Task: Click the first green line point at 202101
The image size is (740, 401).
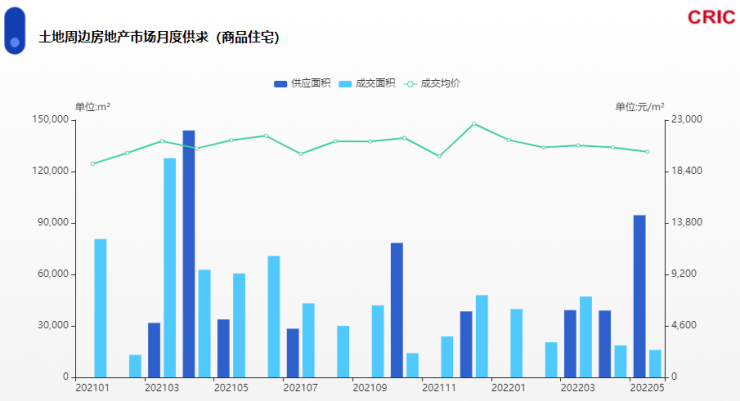Action: click(92, 164)
